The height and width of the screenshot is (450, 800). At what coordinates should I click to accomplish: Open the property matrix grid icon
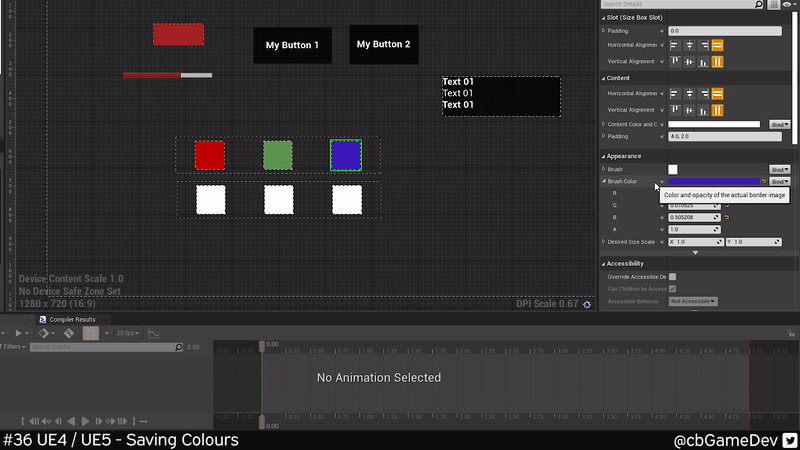click(x=775, y=5)
